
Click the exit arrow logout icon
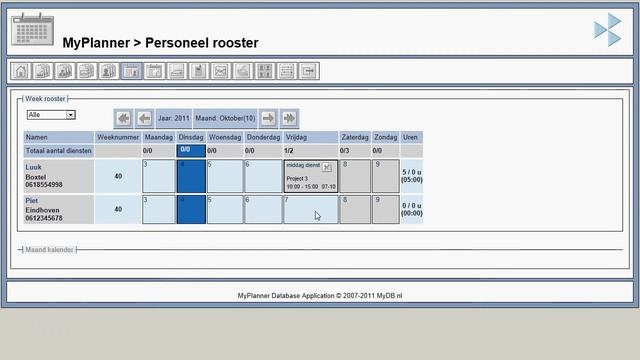309,71
